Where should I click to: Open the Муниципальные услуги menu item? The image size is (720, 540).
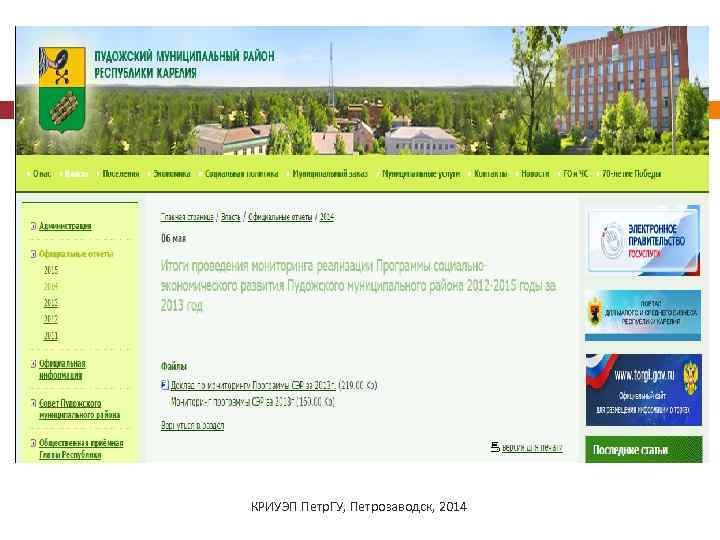coord(421,174)
